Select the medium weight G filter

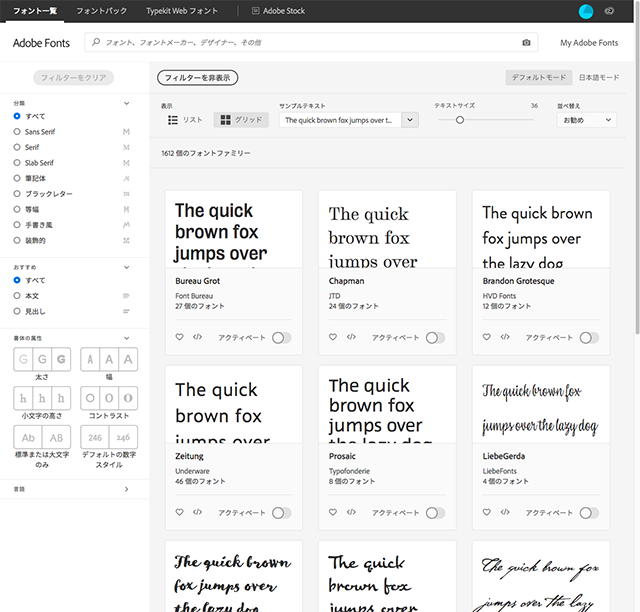click(42, 359)
